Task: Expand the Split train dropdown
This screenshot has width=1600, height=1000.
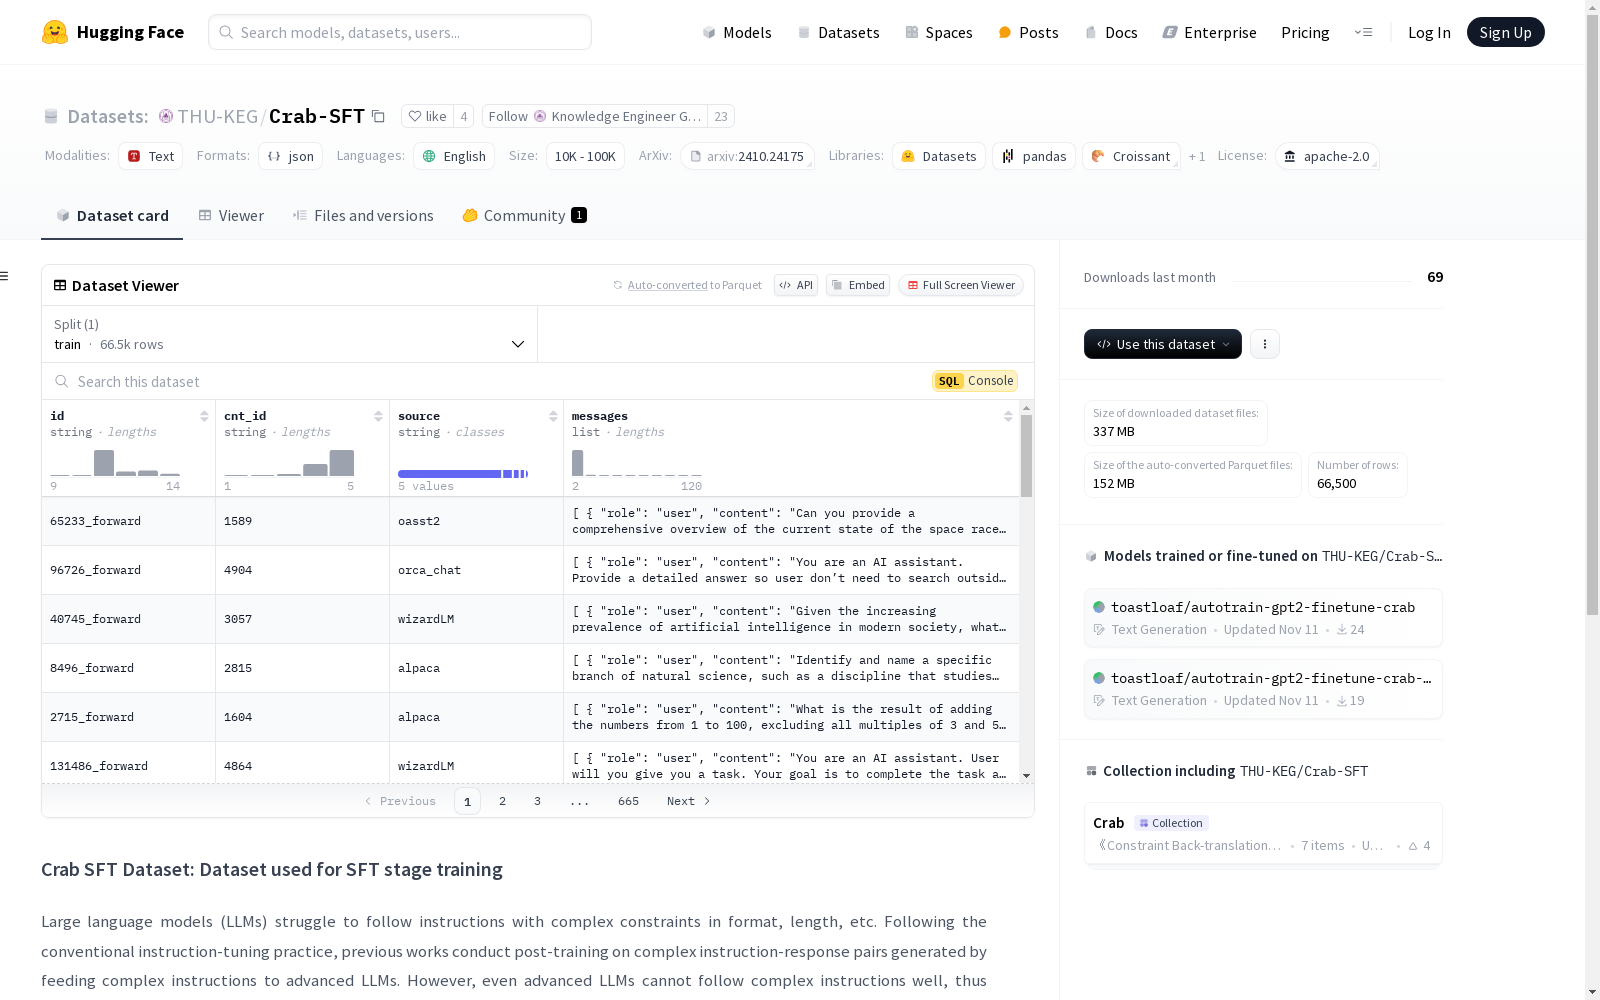Action: [290, 334]
